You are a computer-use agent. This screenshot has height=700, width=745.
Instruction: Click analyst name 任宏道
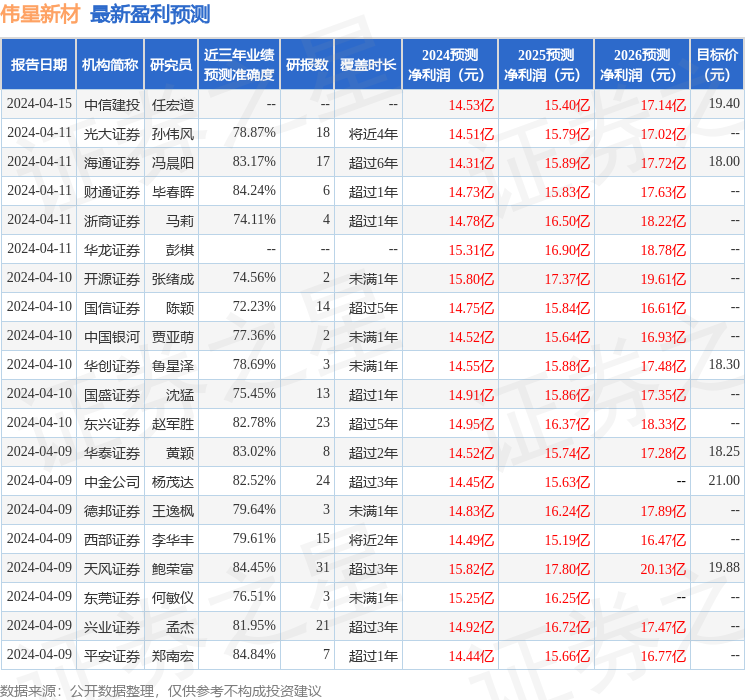click(x=173, y=105)
